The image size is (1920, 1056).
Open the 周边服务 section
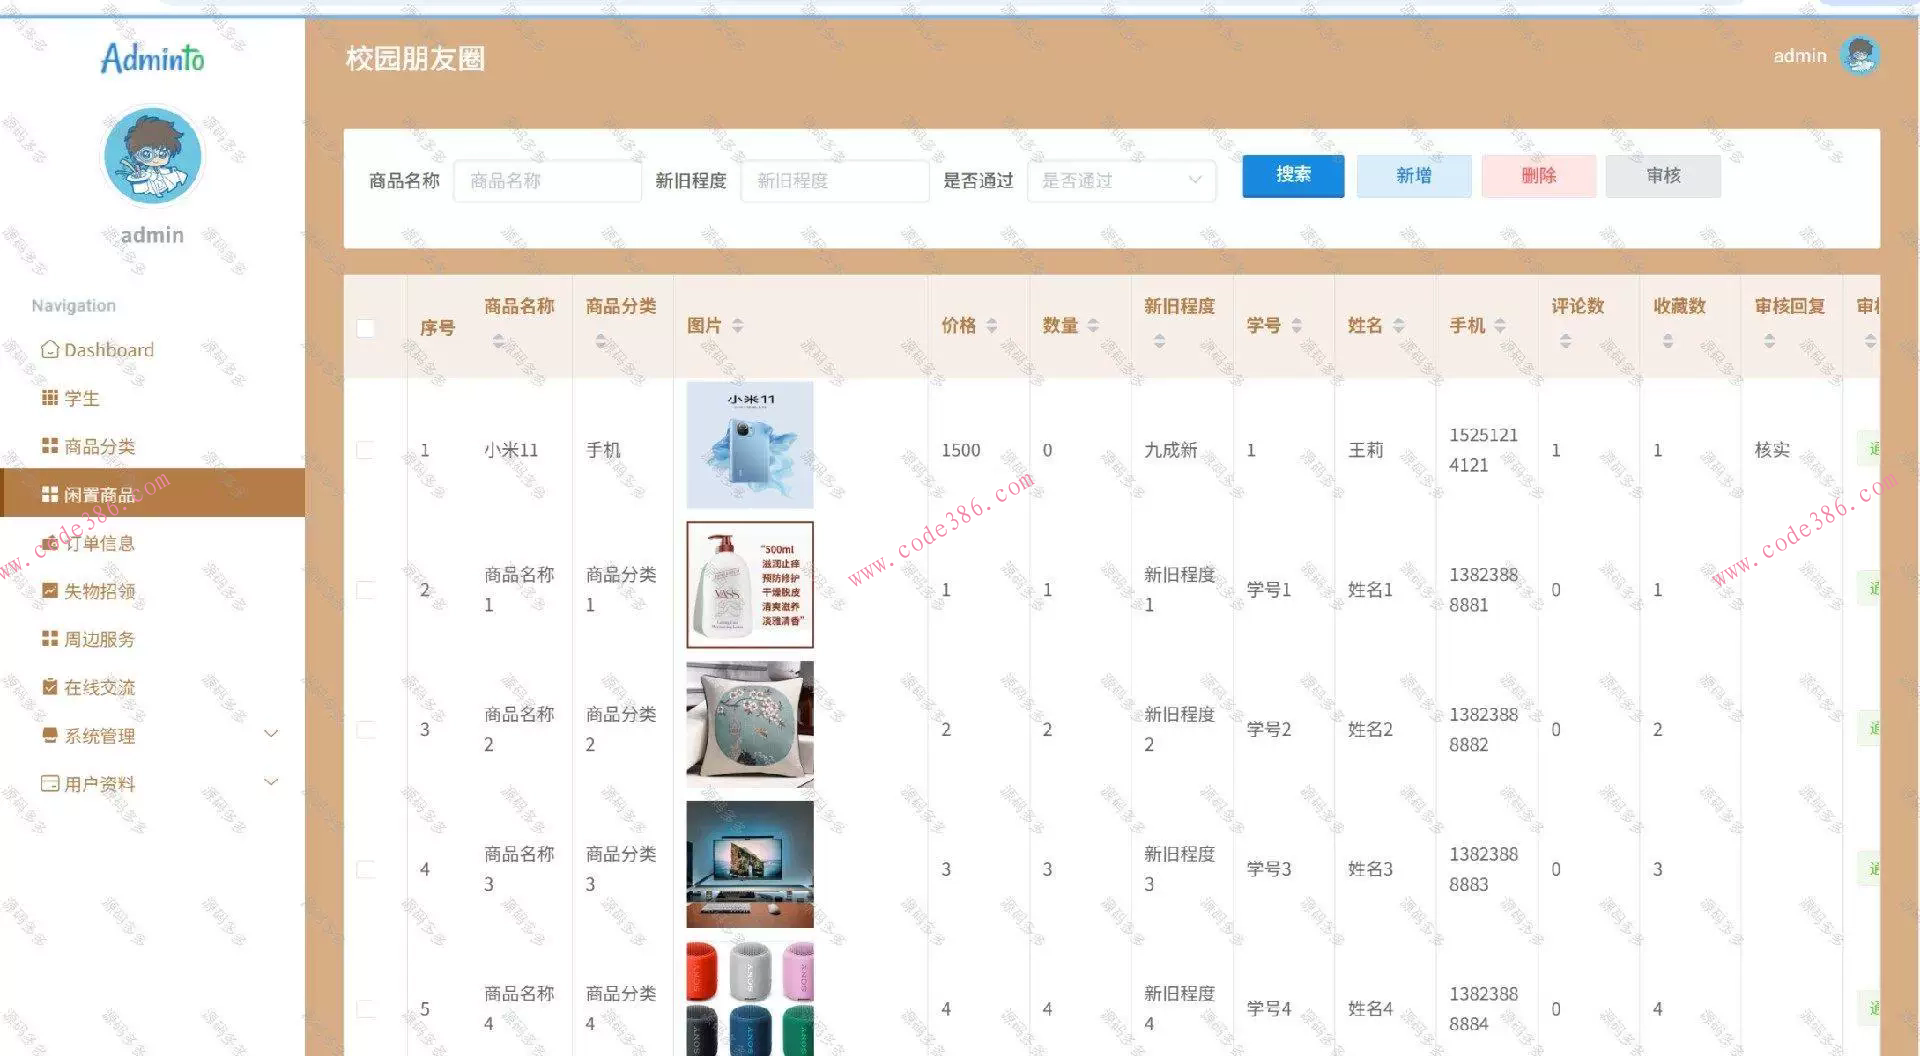tap(99, 638)
